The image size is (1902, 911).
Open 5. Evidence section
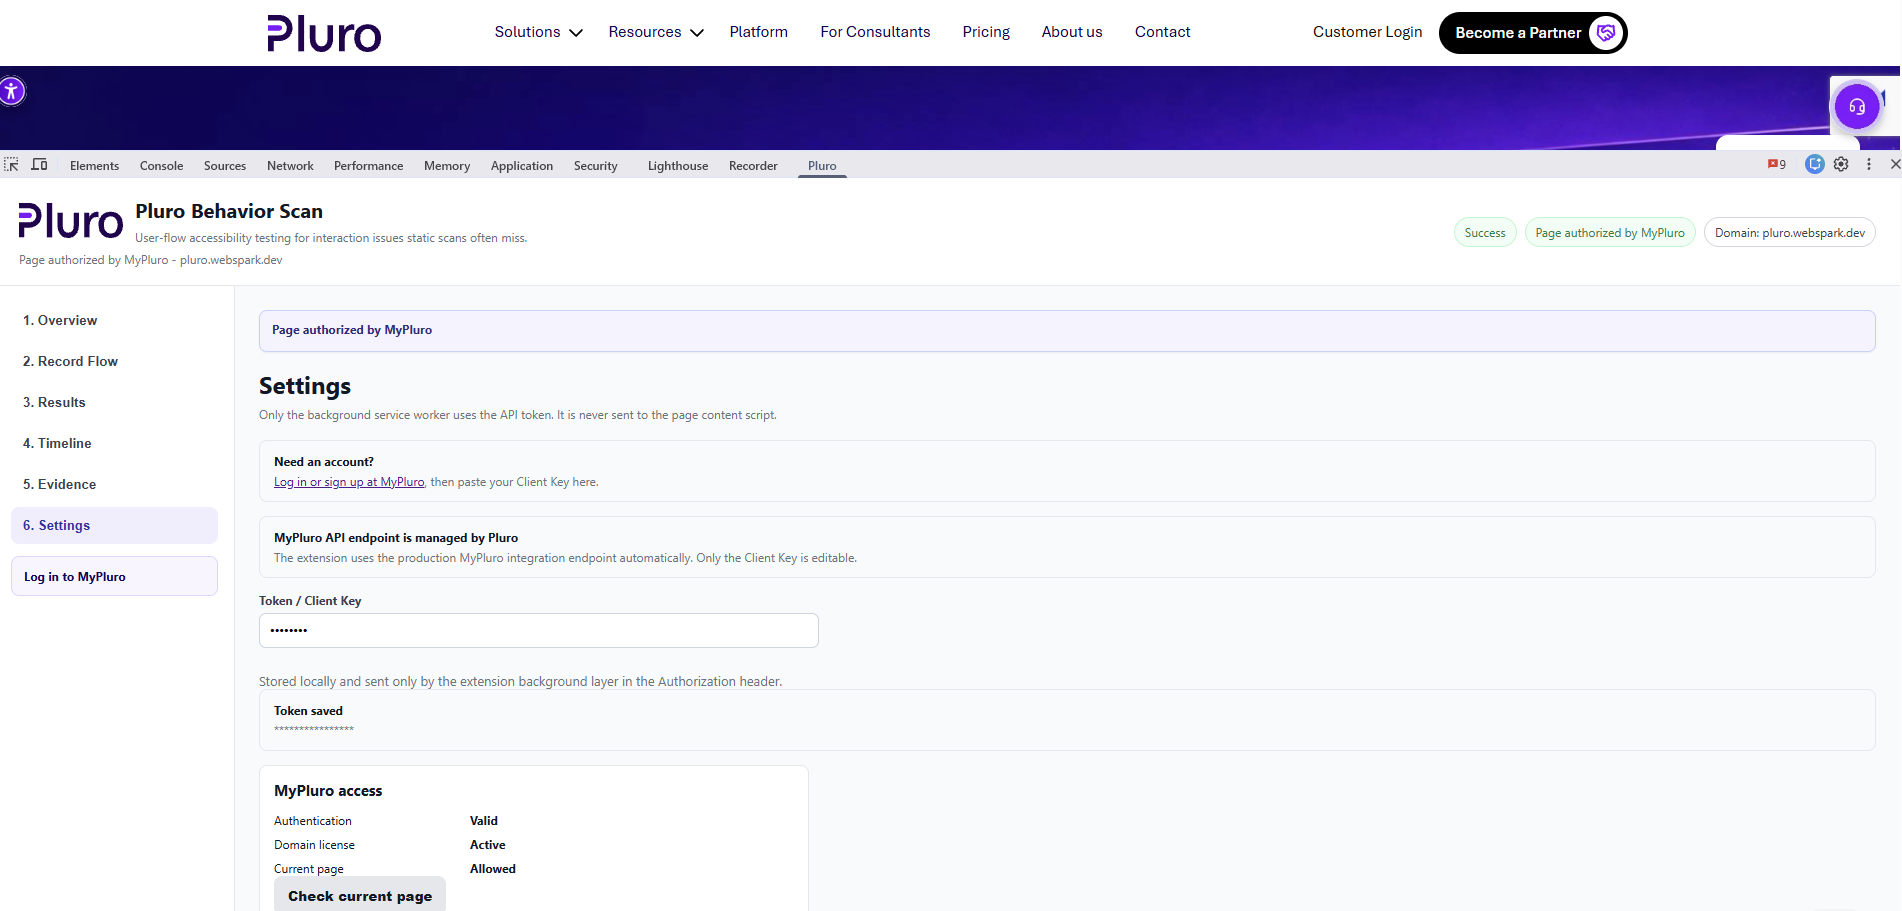(x=114, y=484)
